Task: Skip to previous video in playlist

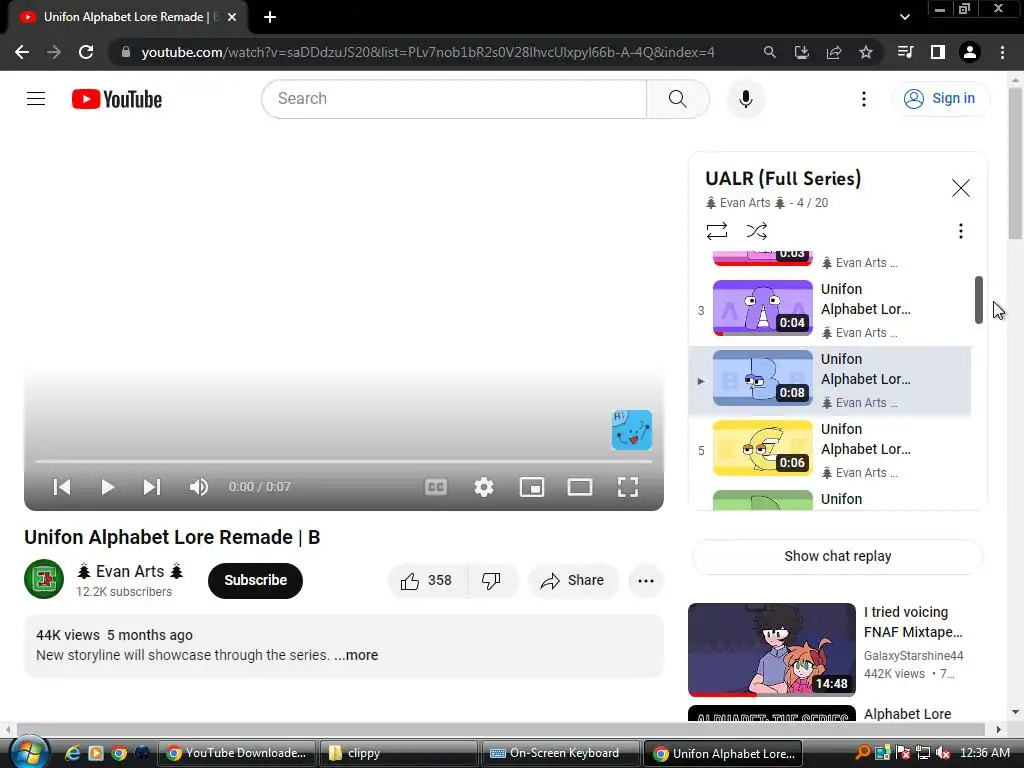Action: (62, 487)
